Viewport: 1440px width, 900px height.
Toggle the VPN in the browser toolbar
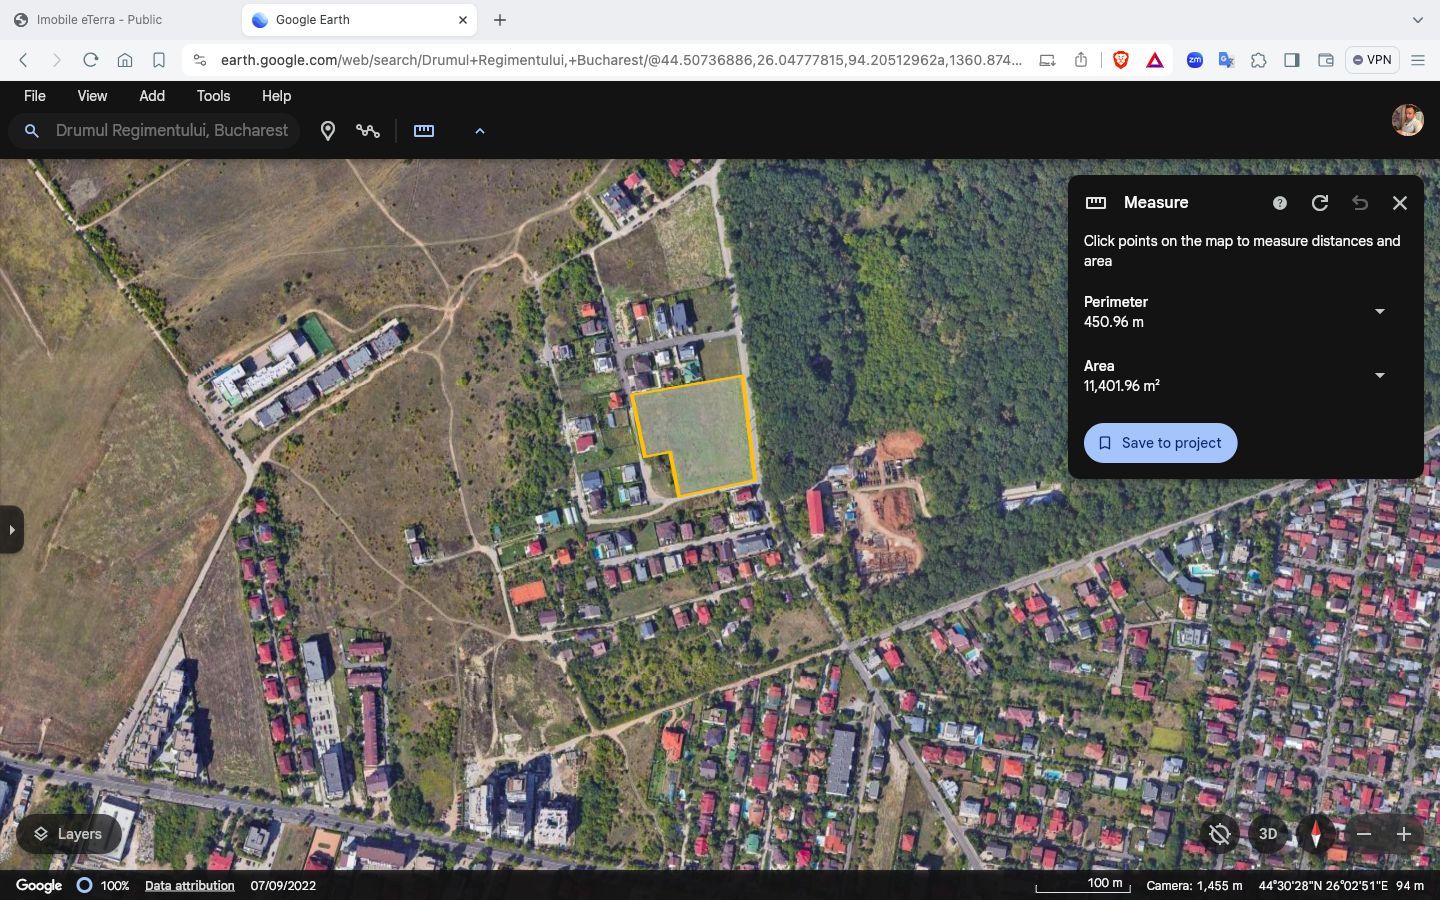[1371, 60]
